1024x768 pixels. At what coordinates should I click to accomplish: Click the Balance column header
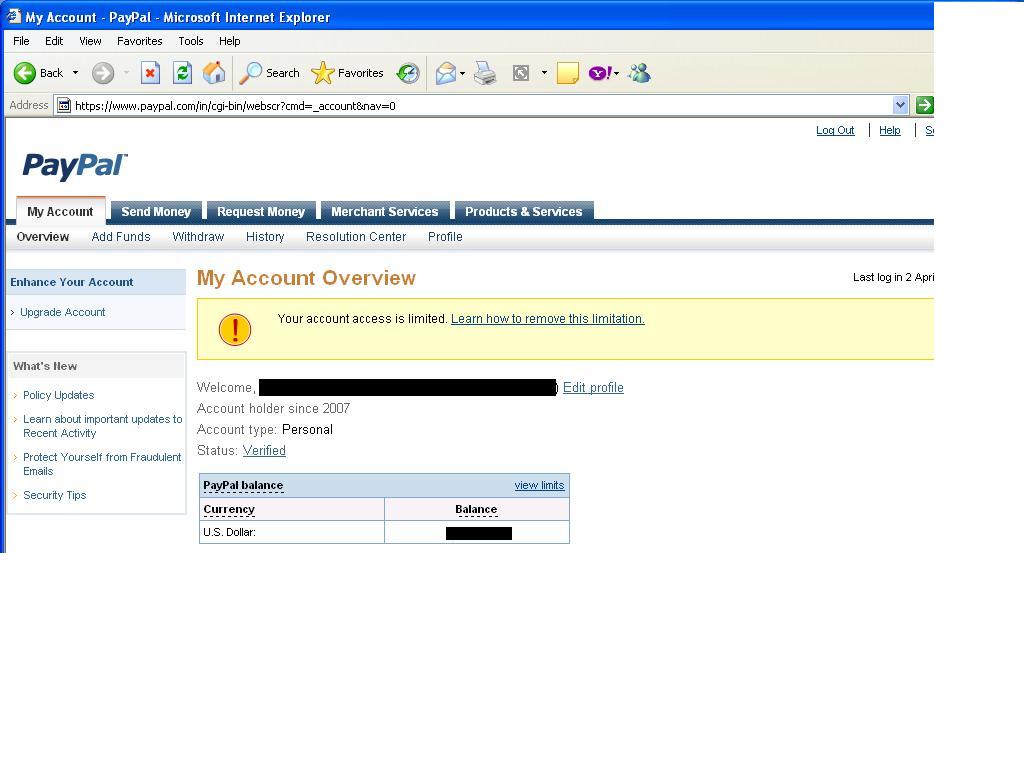476,509
